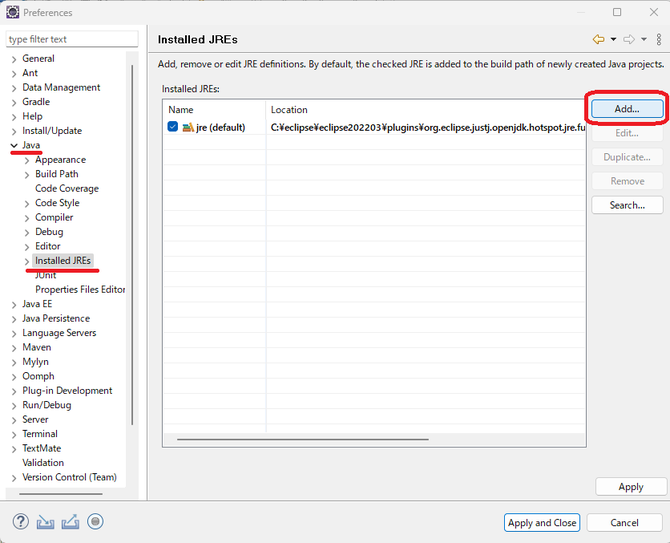
Task: Click Apply and Close
Action: pyautogui.click(x=542, y=522)
